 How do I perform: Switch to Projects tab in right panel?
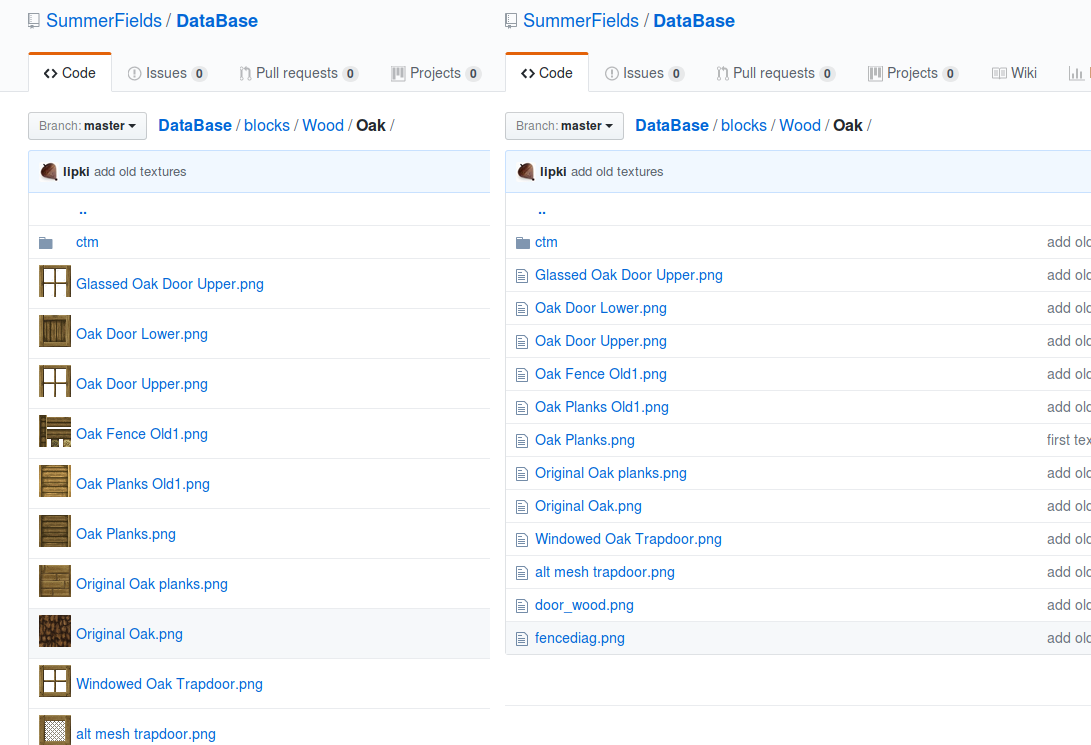click(913, 73)
